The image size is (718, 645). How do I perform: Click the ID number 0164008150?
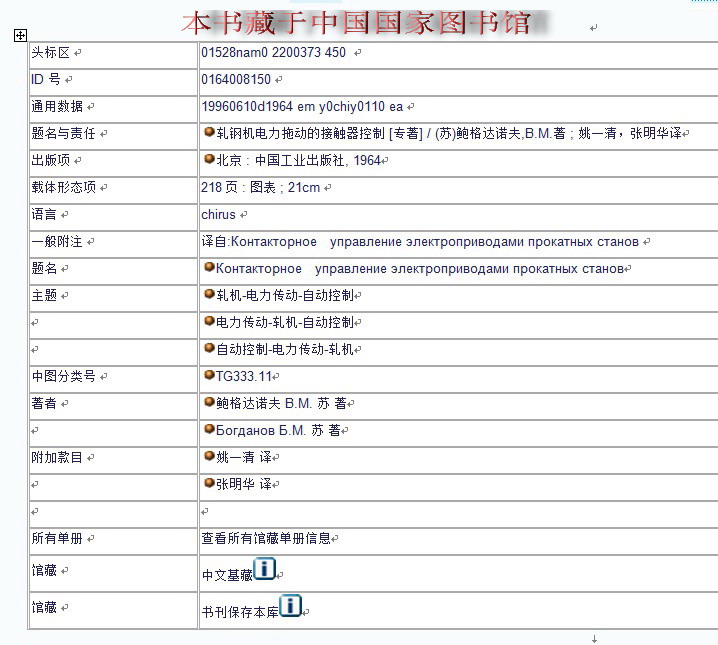click(x=236, y=80)
